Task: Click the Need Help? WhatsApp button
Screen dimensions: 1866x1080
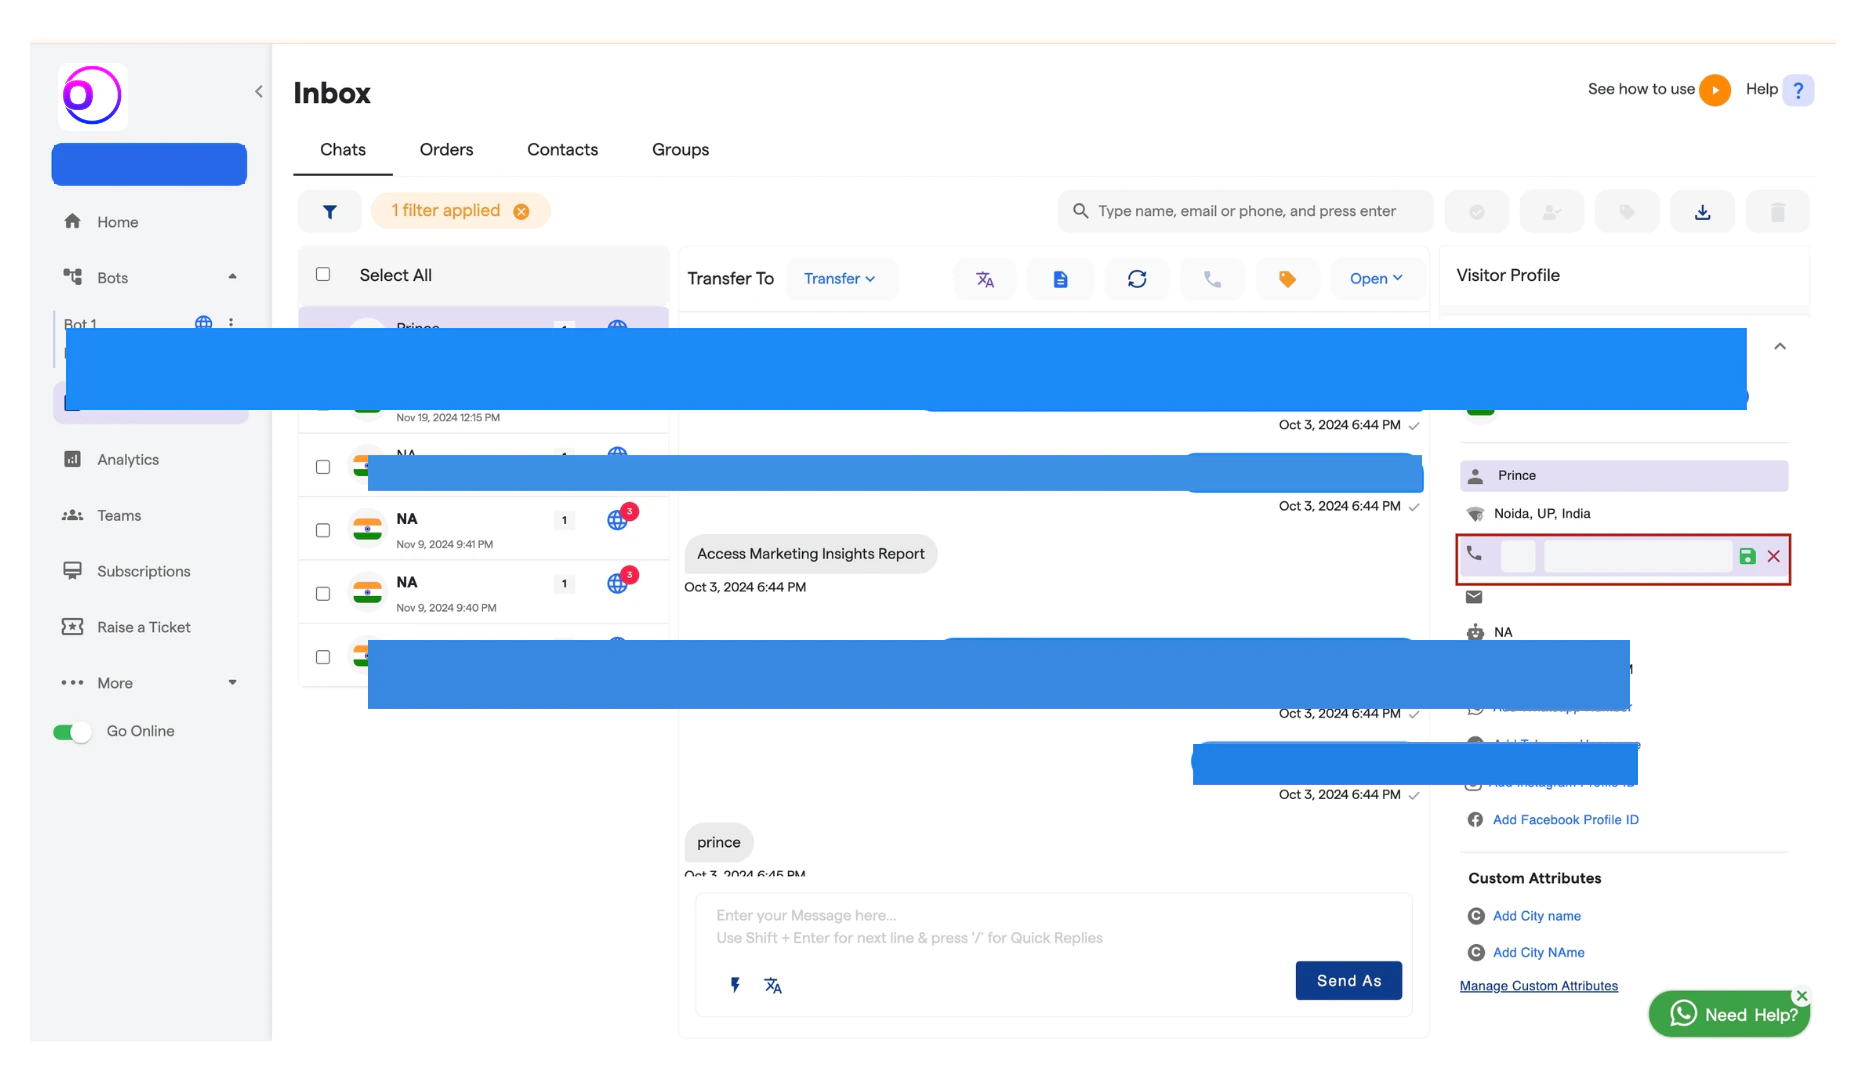Action: [x=1730, y=1014]
